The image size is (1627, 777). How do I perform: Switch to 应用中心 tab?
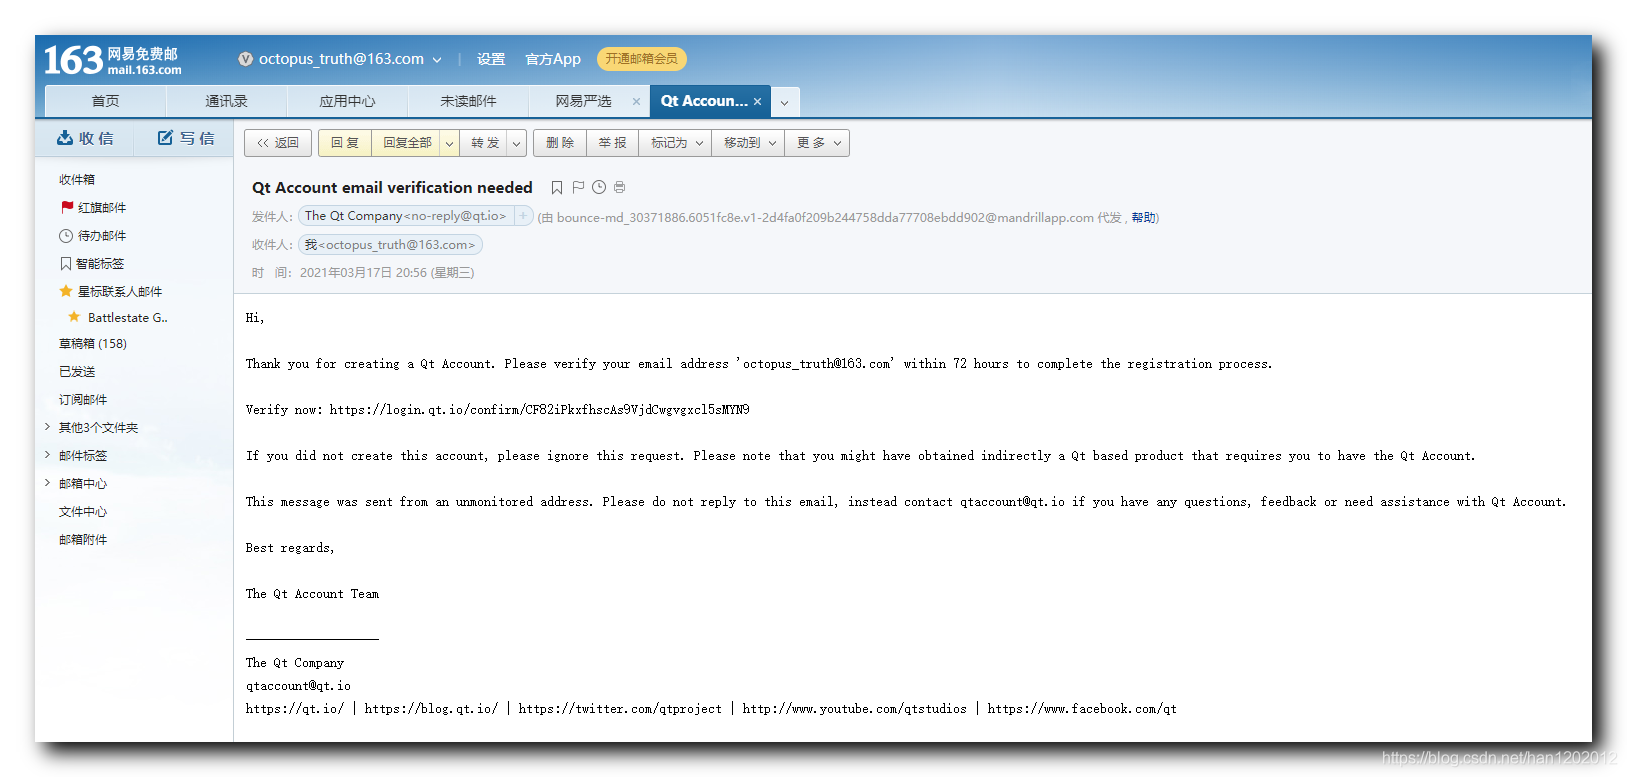pyautogui.click(x=347, y=102)
